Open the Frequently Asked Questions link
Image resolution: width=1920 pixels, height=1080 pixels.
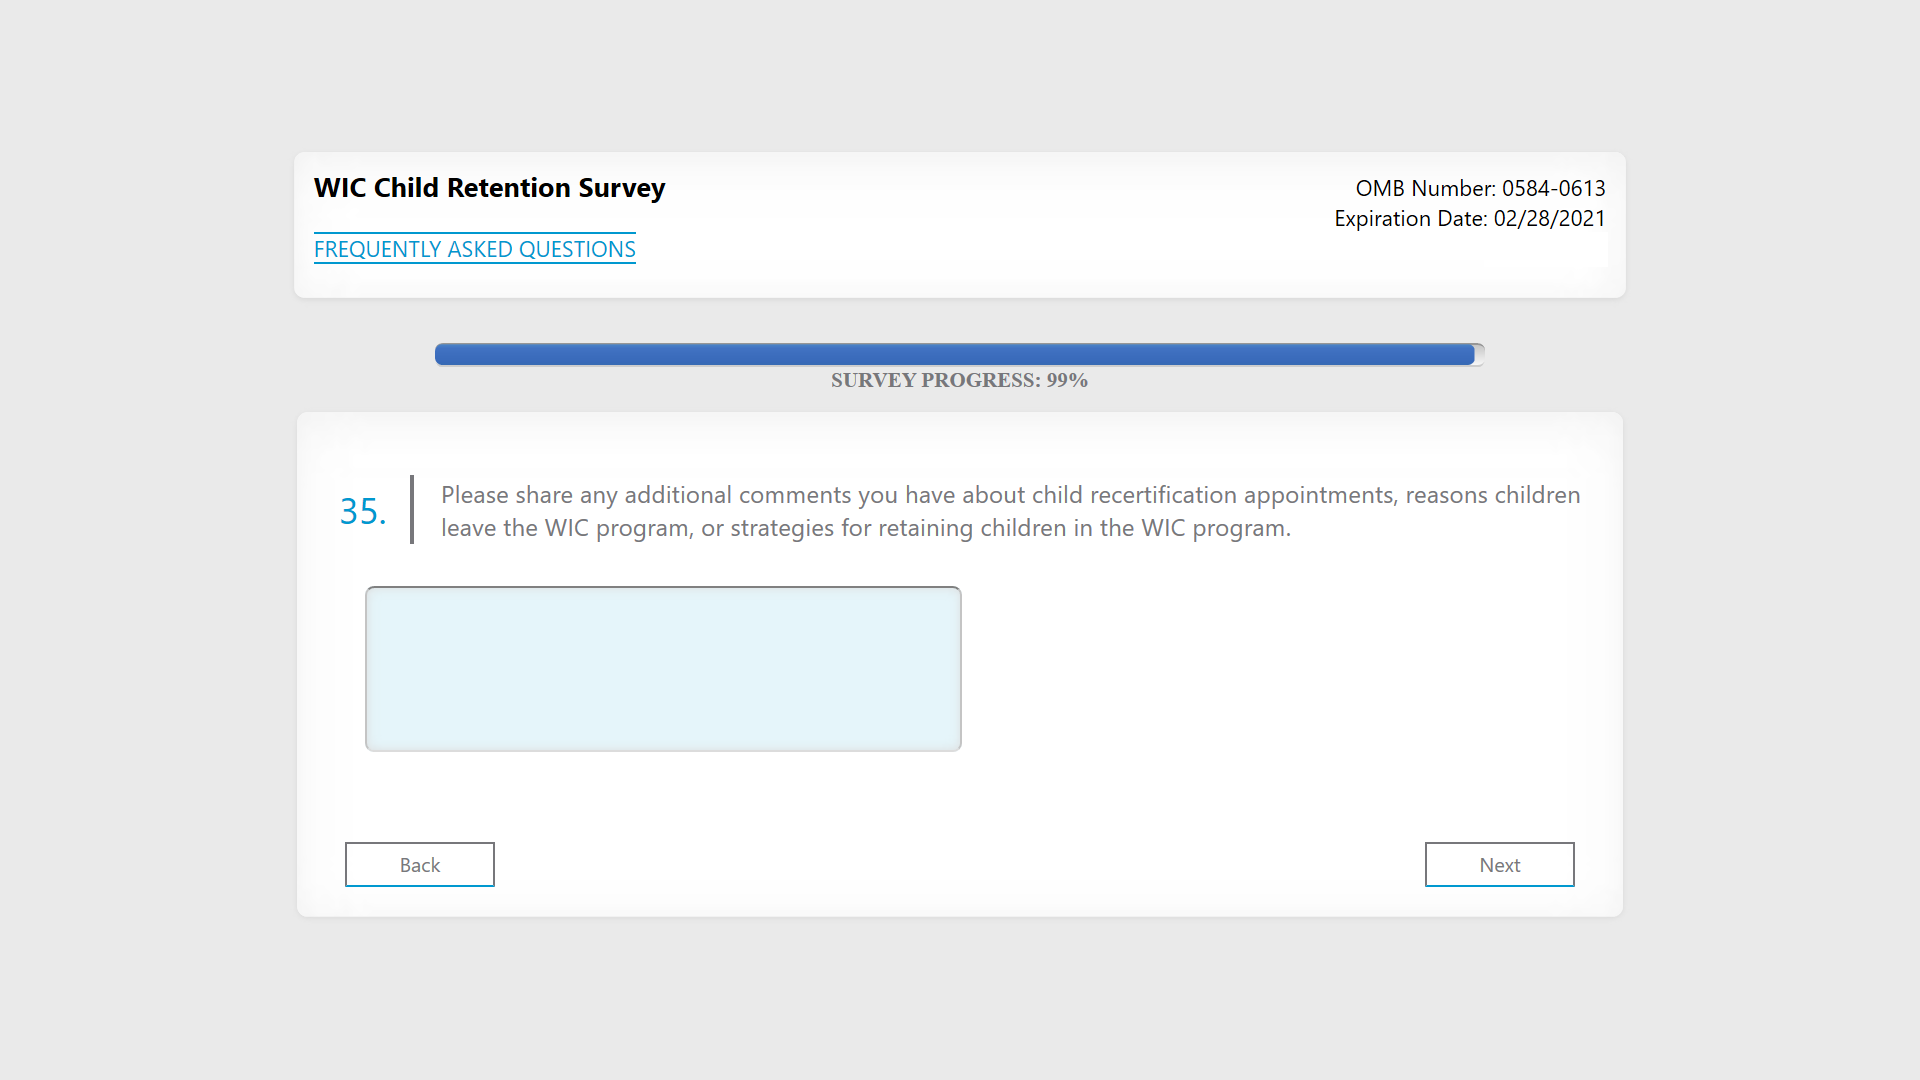click(474, 249)
